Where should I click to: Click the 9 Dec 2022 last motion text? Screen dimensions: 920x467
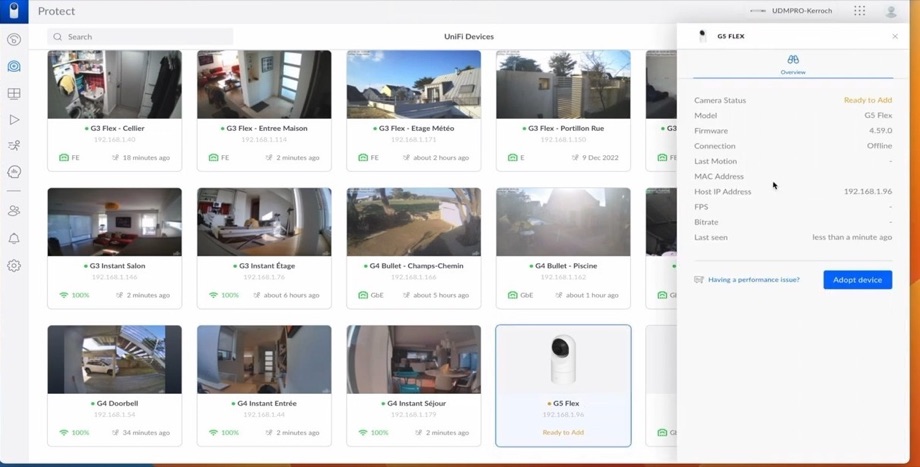tap(601, 158)
